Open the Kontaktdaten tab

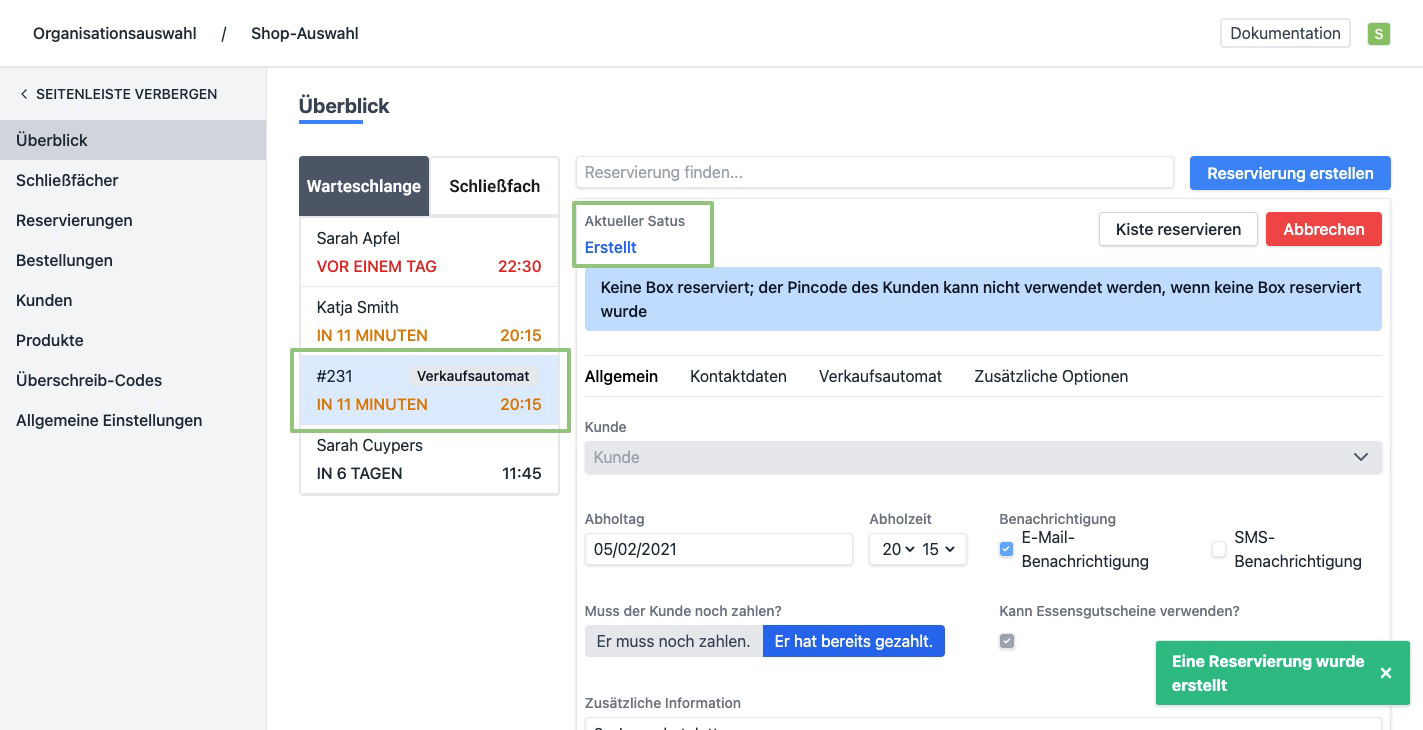coord(738,376)
